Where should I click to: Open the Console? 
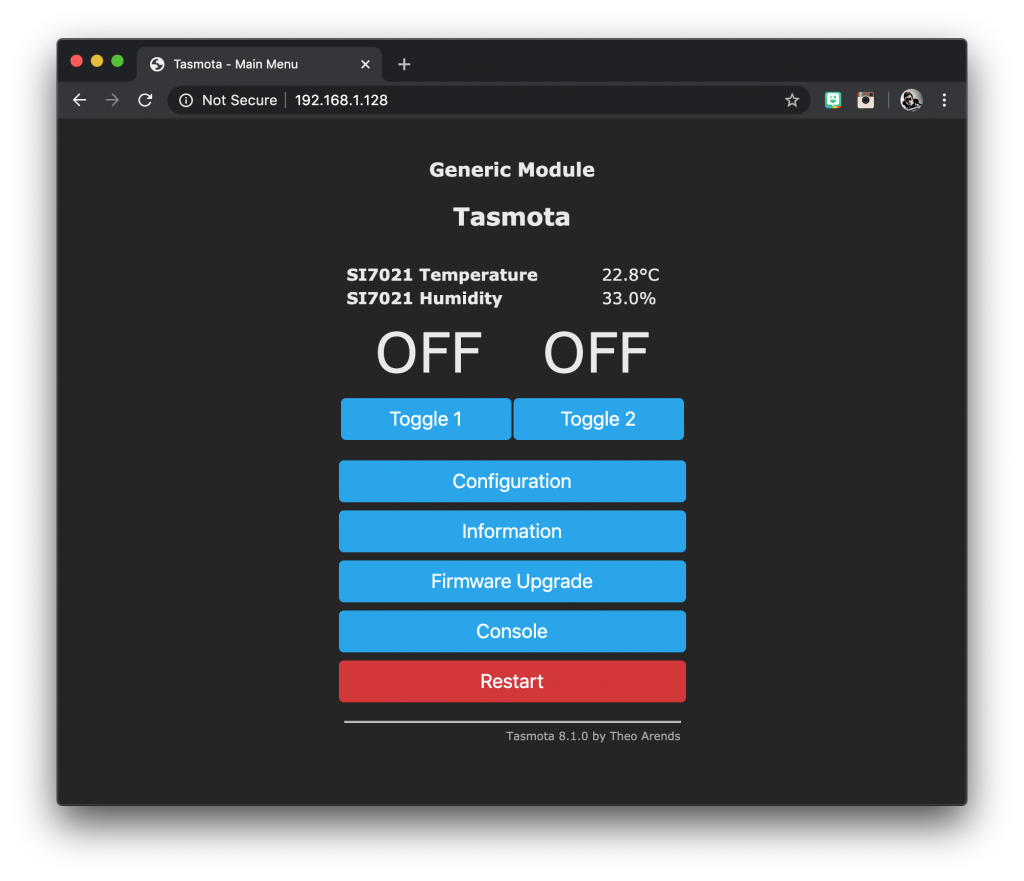(512, 631)
